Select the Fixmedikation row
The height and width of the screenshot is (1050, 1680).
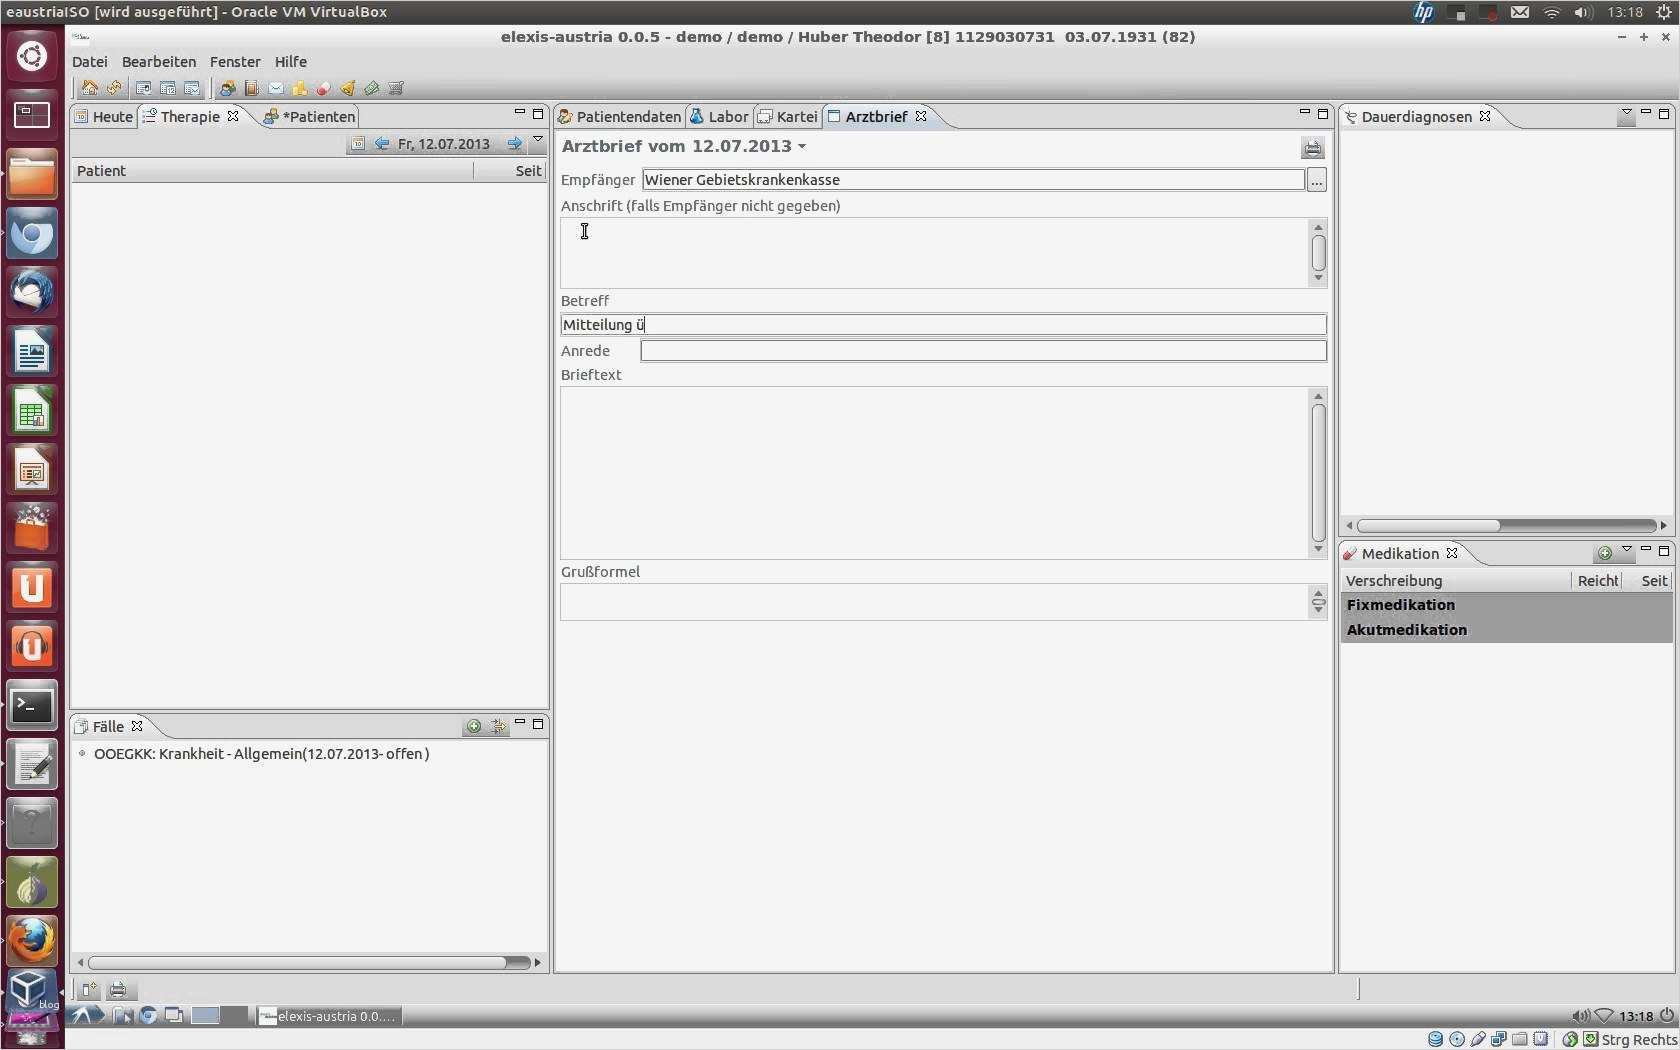tap(1506, 605)
